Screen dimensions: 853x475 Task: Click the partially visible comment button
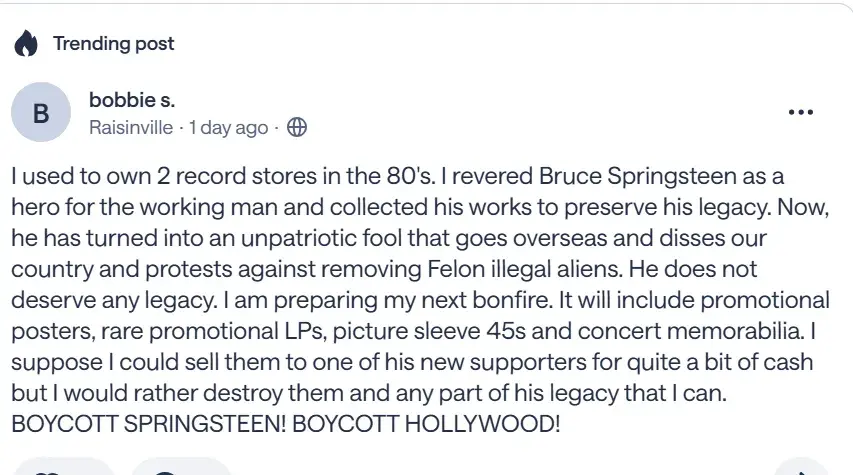click(180, 469)
